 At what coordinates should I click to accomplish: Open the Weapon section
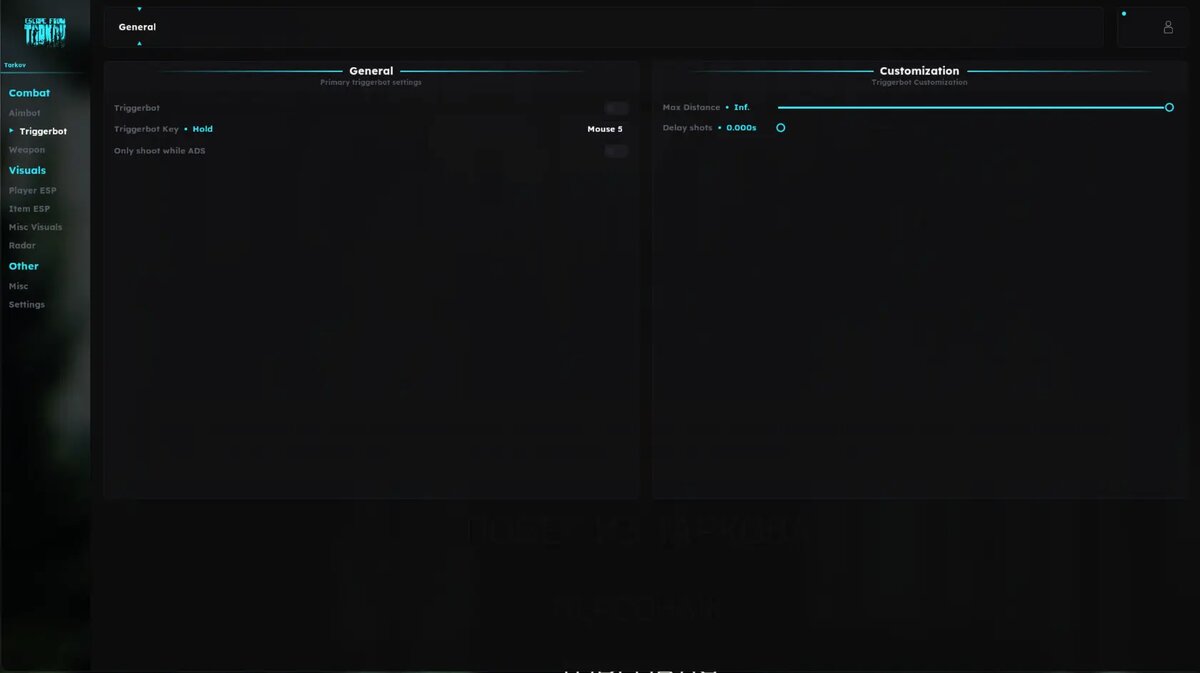click(27, 150)
